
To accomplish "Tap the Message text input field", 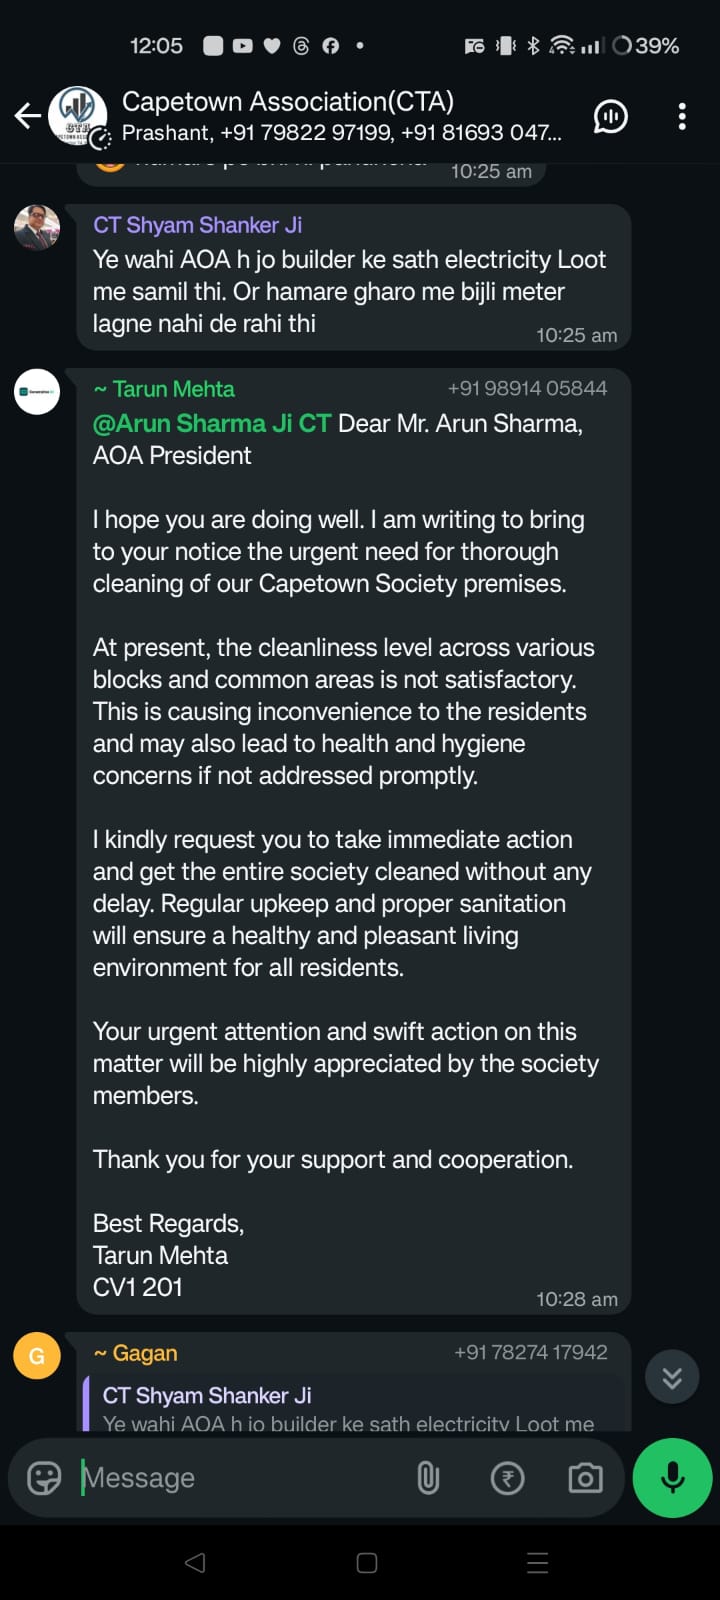I will (x=240, y=1477).
